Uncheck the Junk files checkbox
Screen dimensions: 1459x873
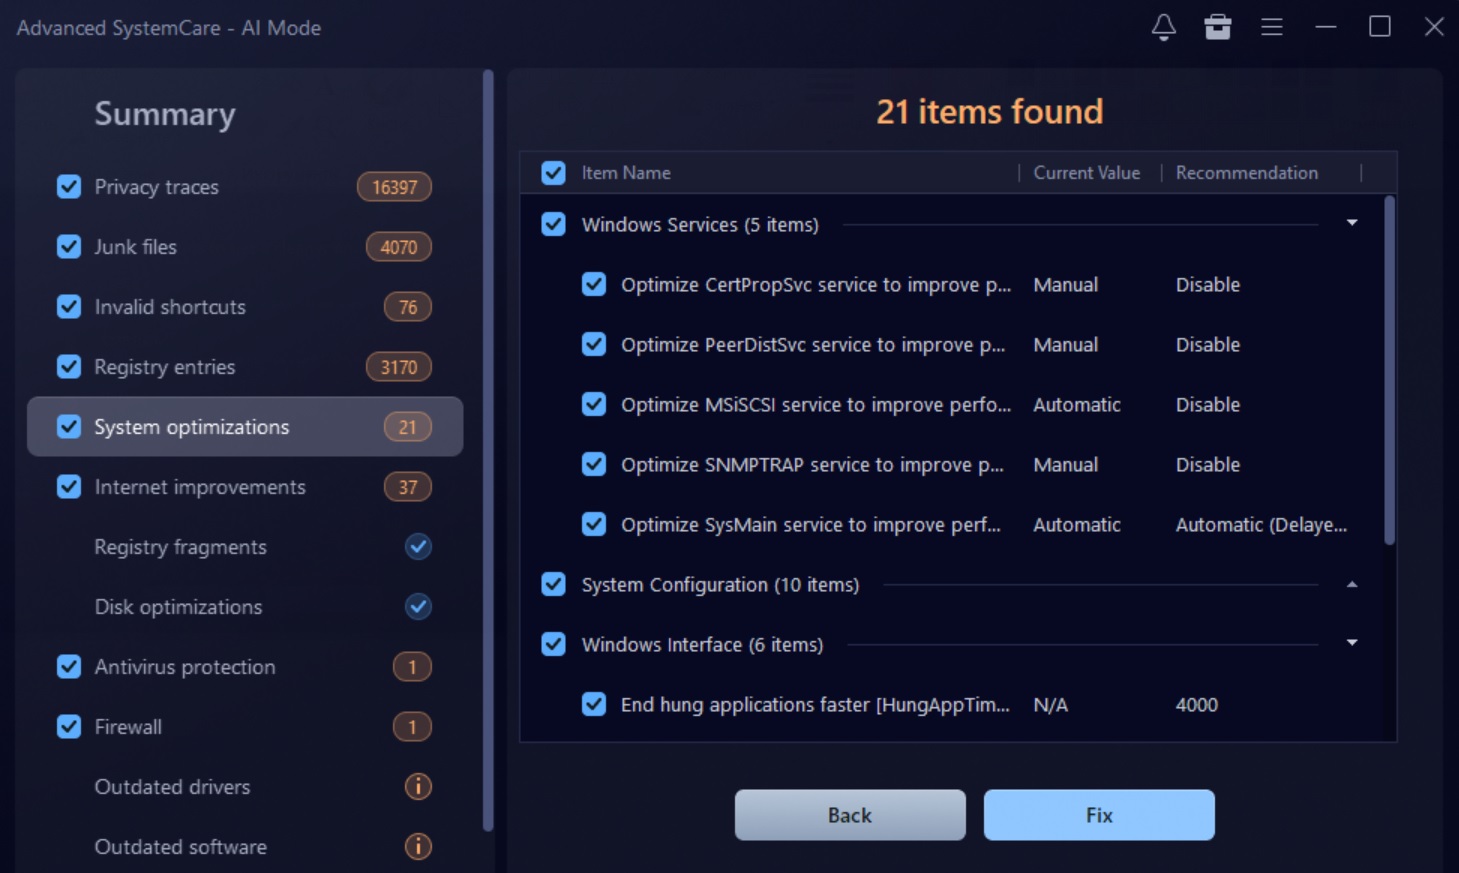click(x=69, y=247)
